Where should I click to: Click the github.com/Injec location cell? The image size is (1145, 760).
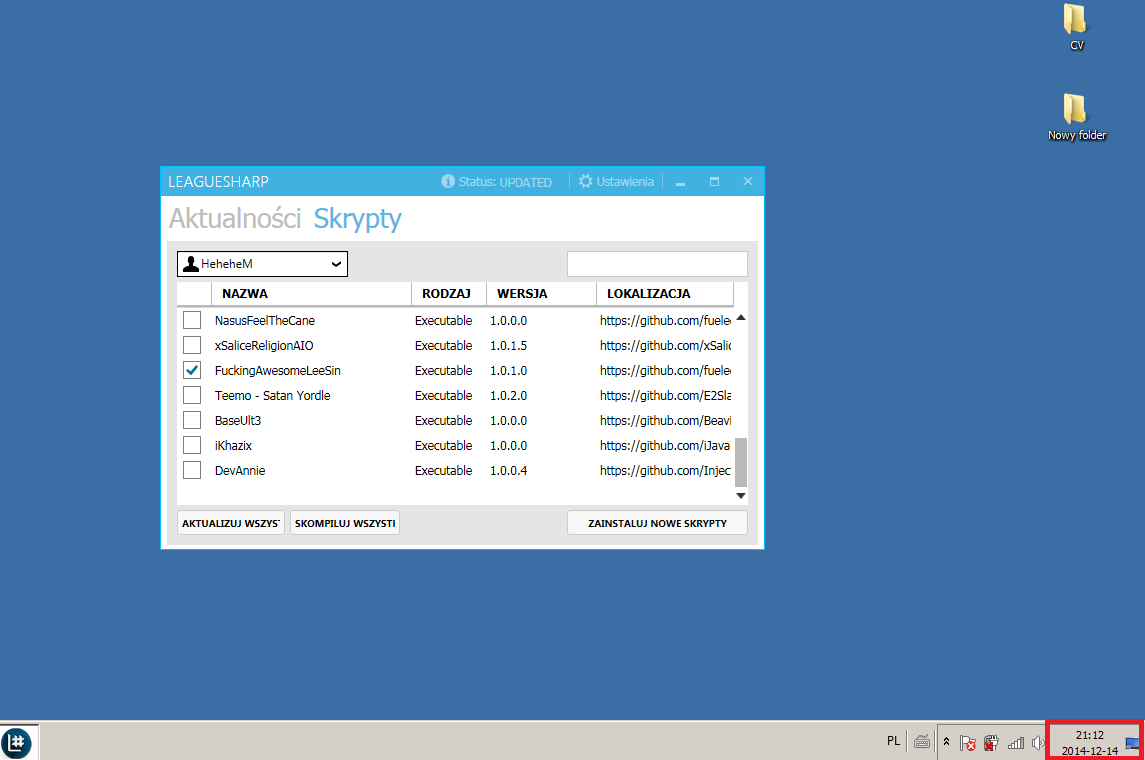(x=665, y=471)
